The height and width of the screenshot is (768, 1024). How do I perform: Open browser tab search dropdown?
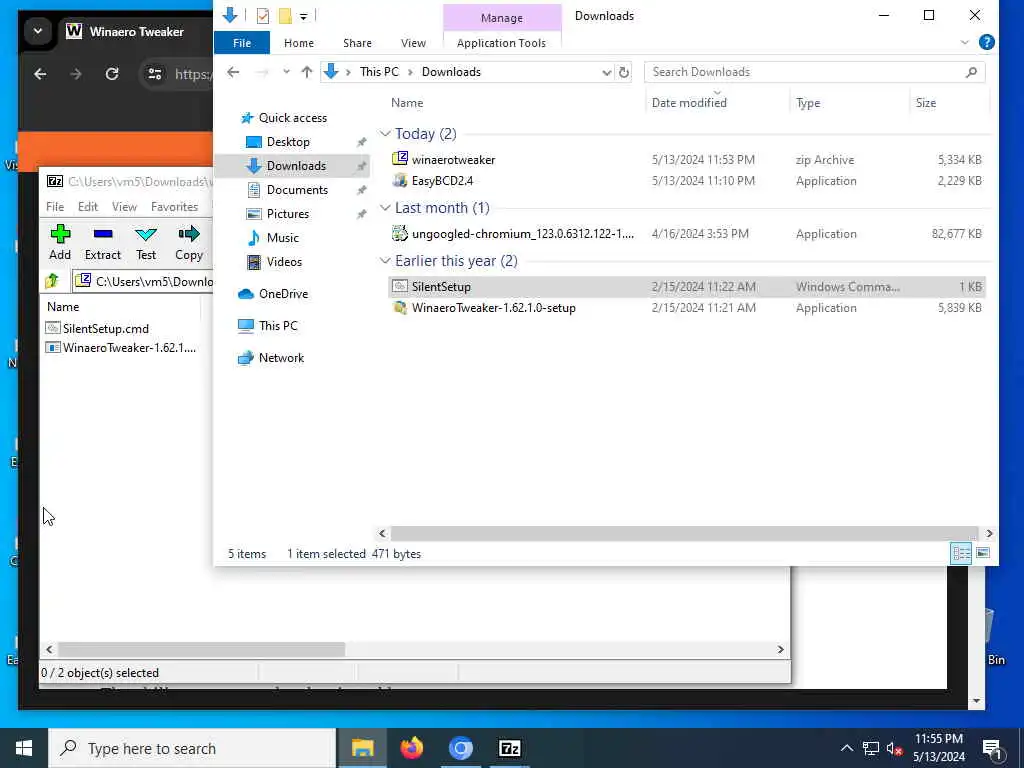(x=38, y=31)
